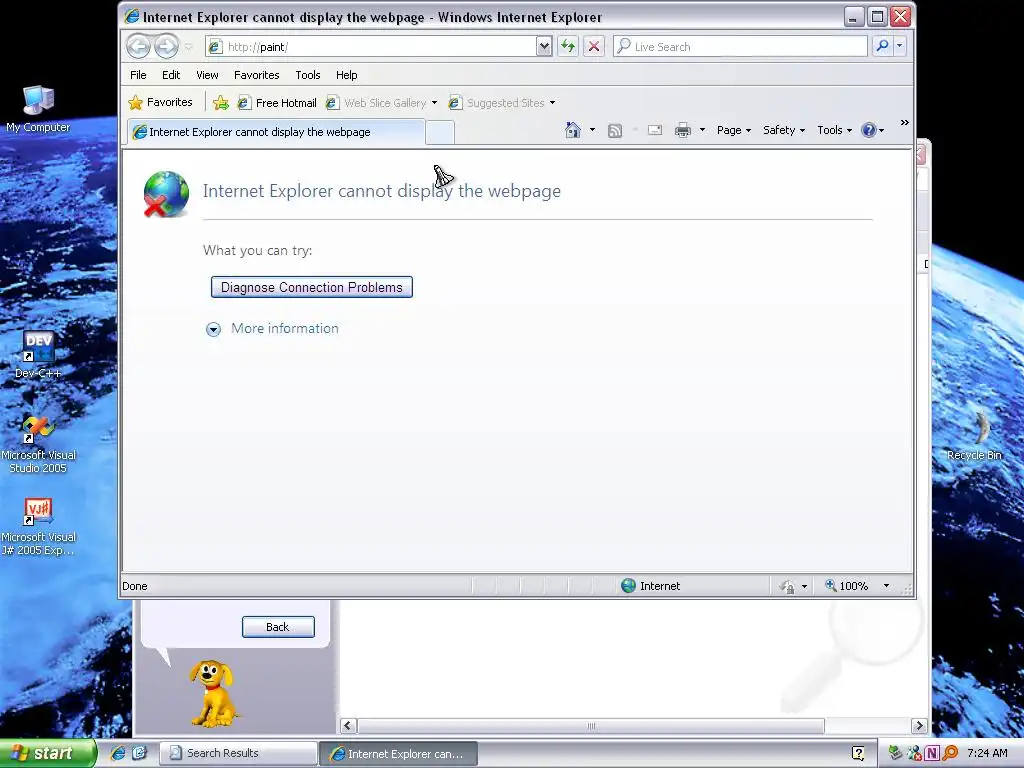Launch Internet Explorer from Quick Launch
This screenshot has height=768, width=1024.
click(118, 754)
